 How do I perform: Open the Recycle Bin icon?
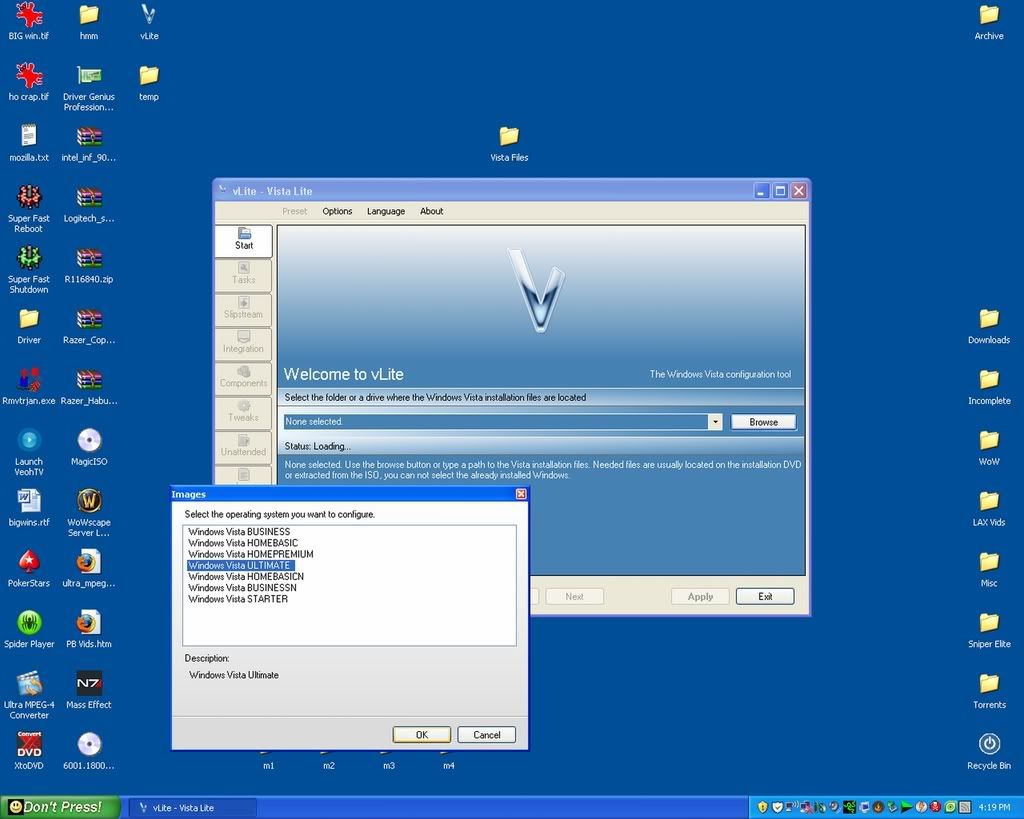[989, 744]
